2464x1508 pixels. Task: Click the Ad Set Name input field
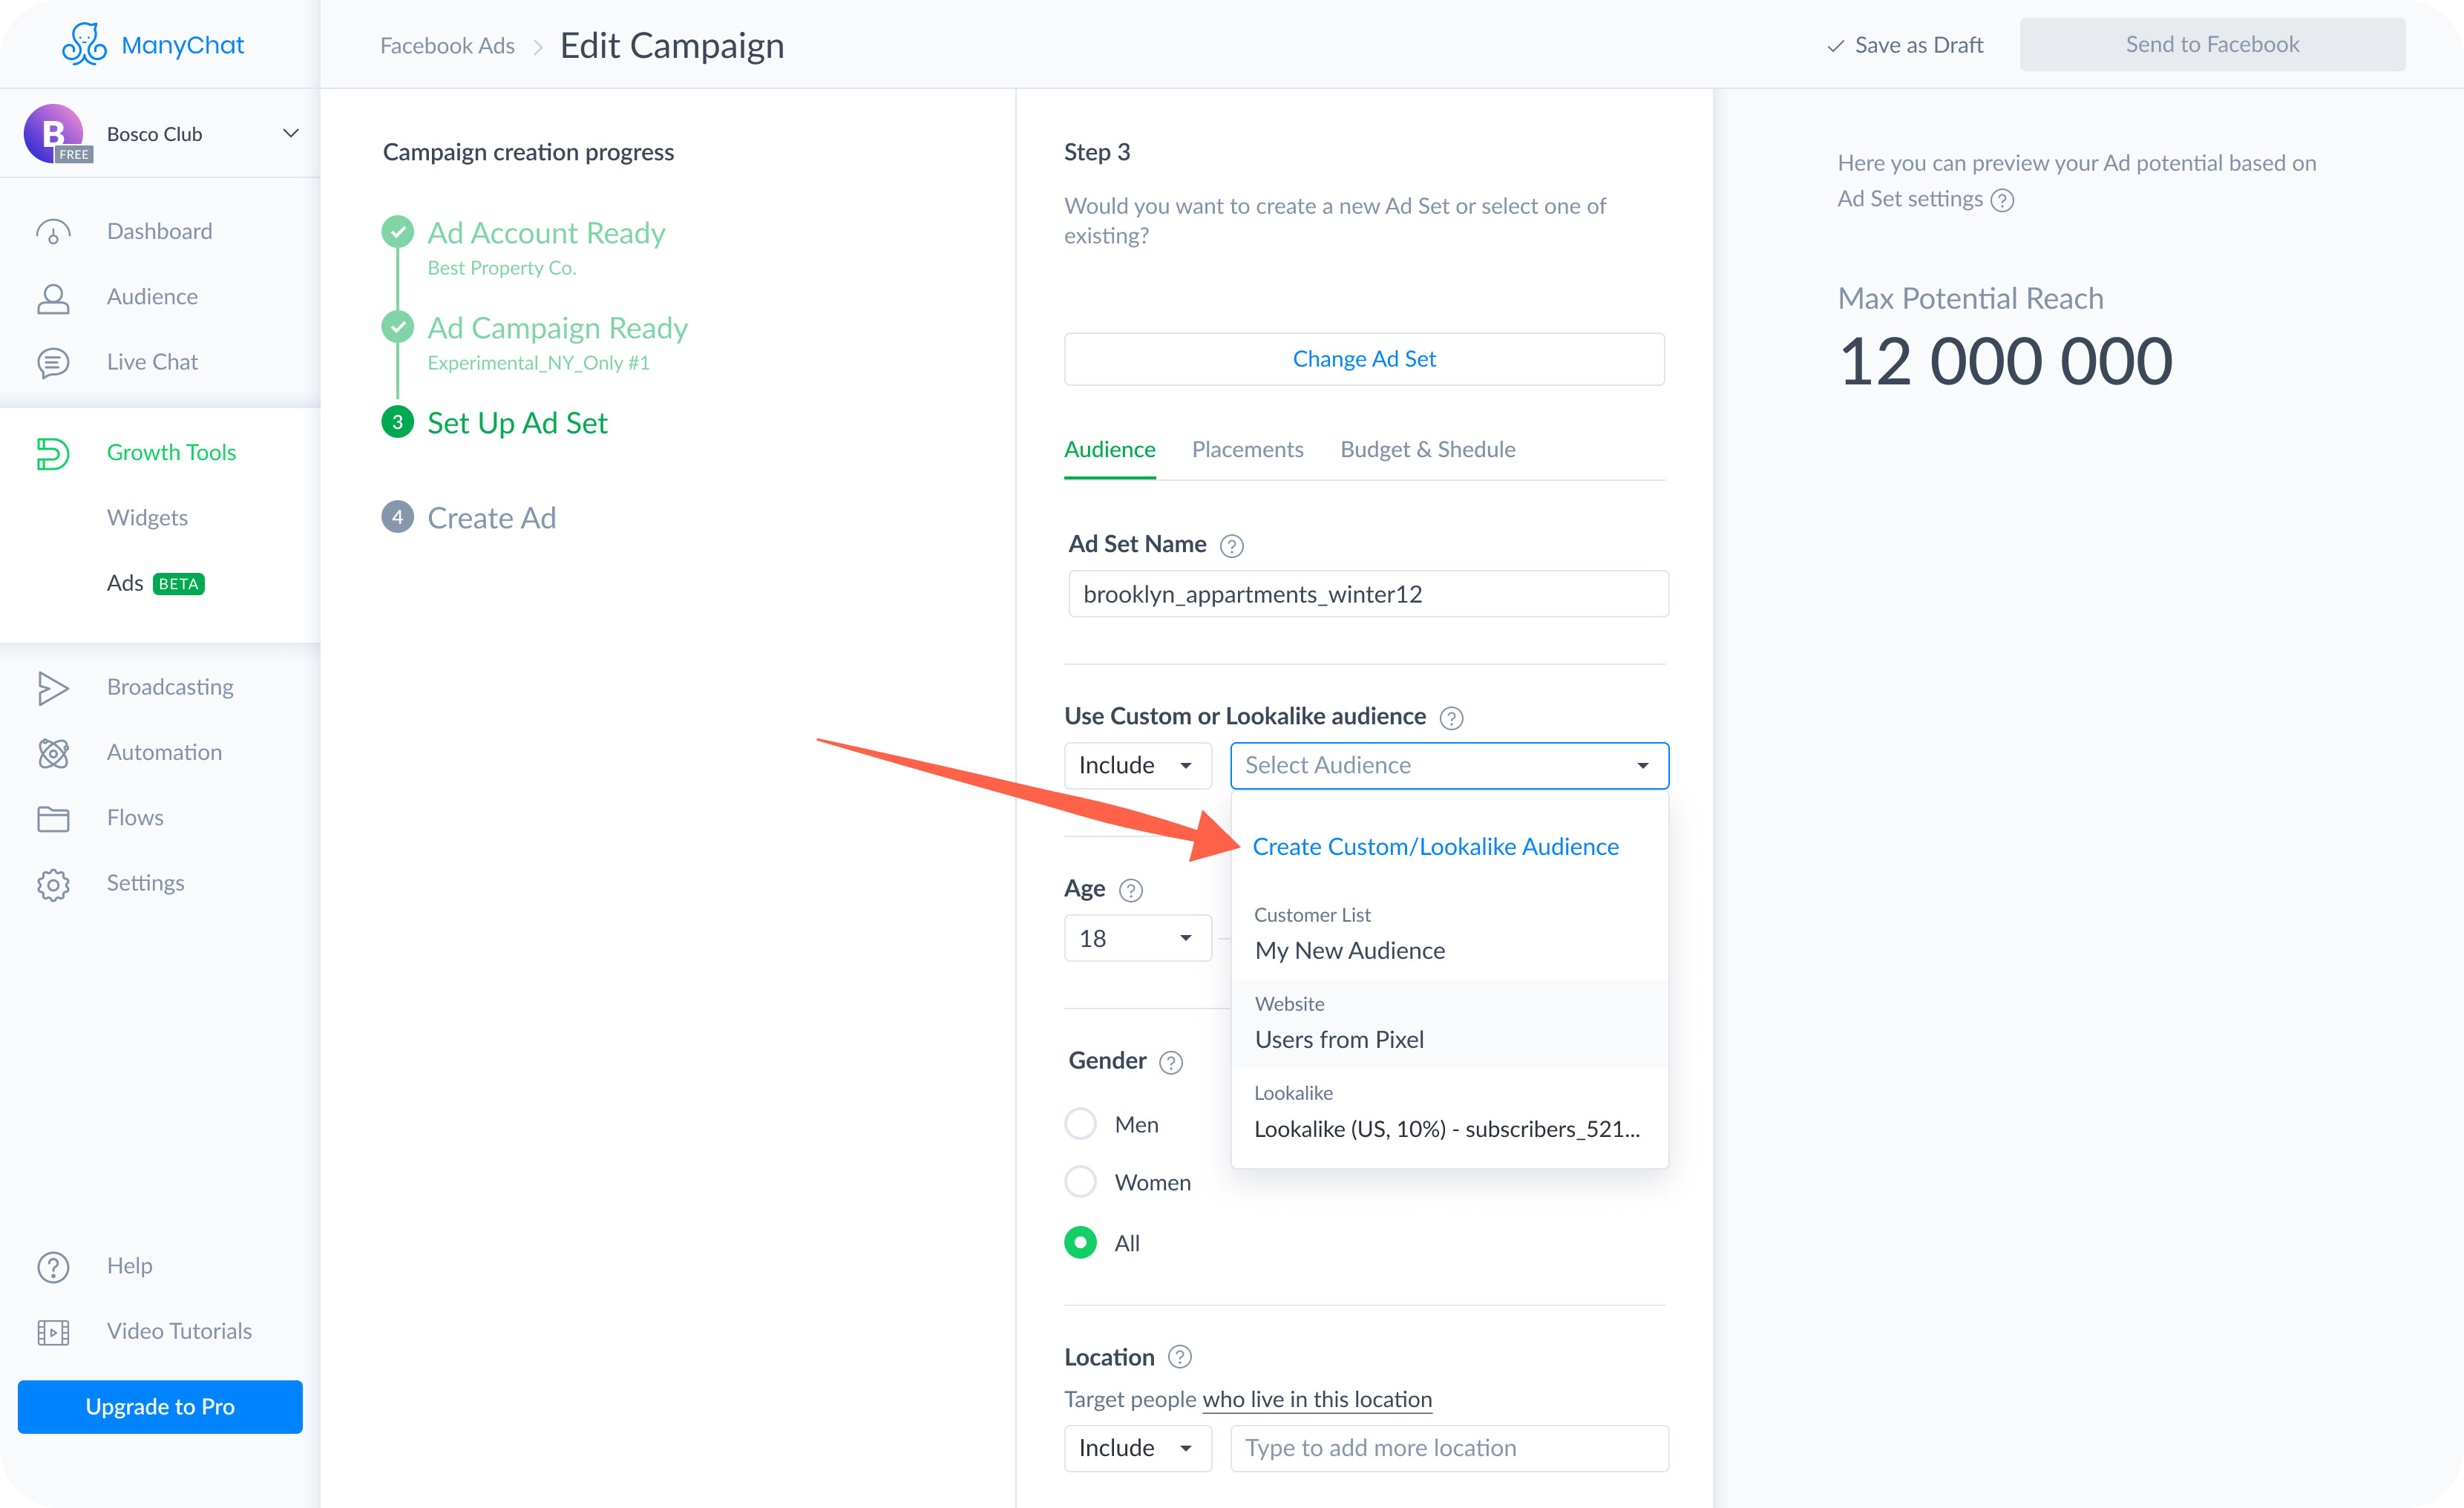click(1366, 593)
